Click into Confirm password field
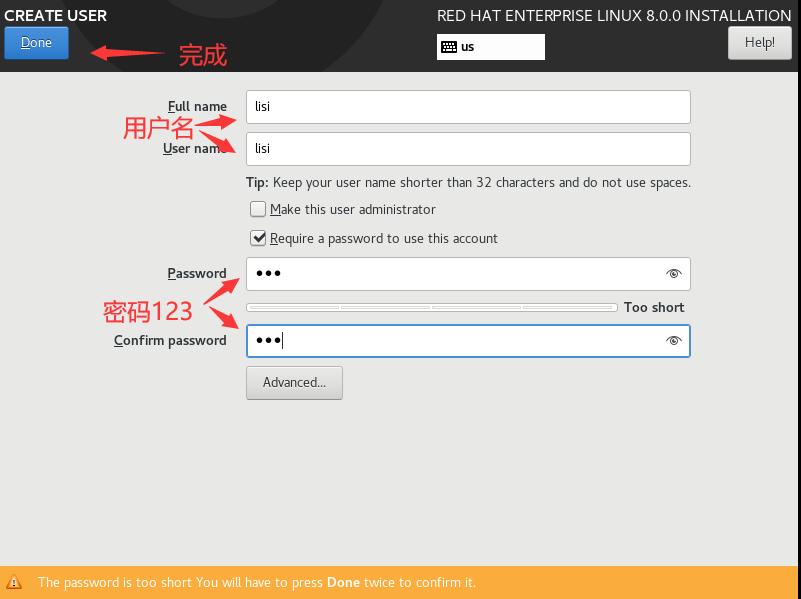Screen dimensions: 801x599 point(468,341)
